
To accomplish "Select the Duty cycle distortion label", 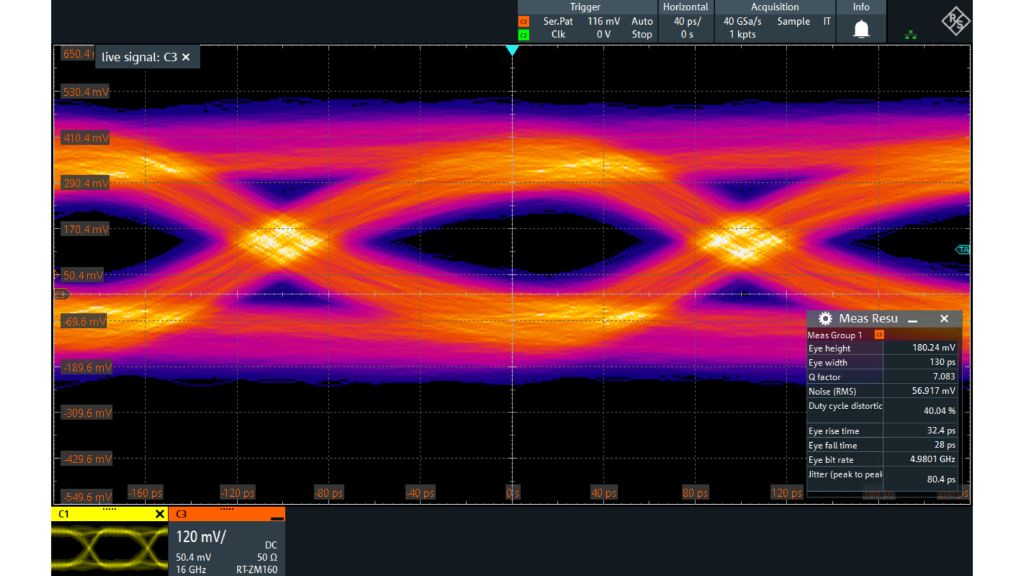I will coord(845,406).
